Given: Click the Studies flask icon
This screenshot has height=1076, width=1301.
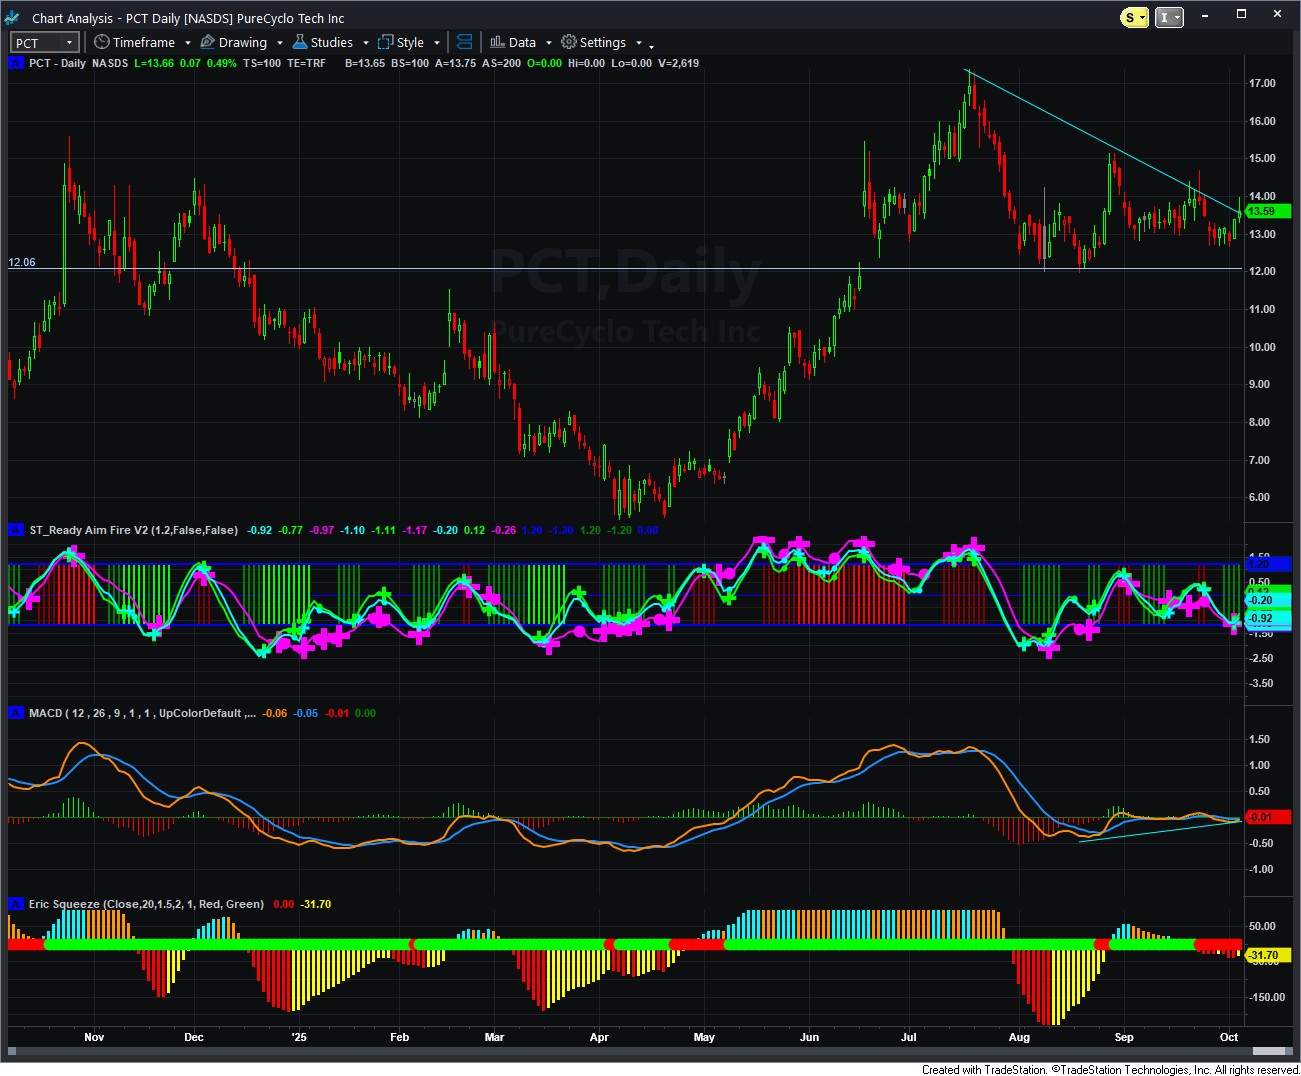Looking at the screenshot, I should pos(299,42).
